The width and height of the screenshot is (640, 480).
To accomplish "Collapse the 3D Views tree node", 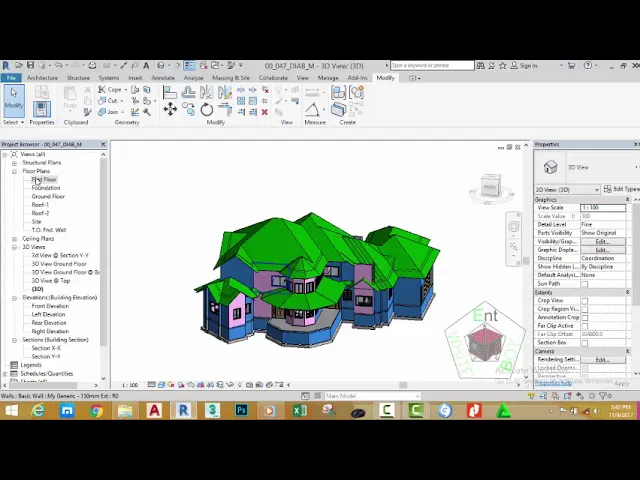I will point(14,247).
